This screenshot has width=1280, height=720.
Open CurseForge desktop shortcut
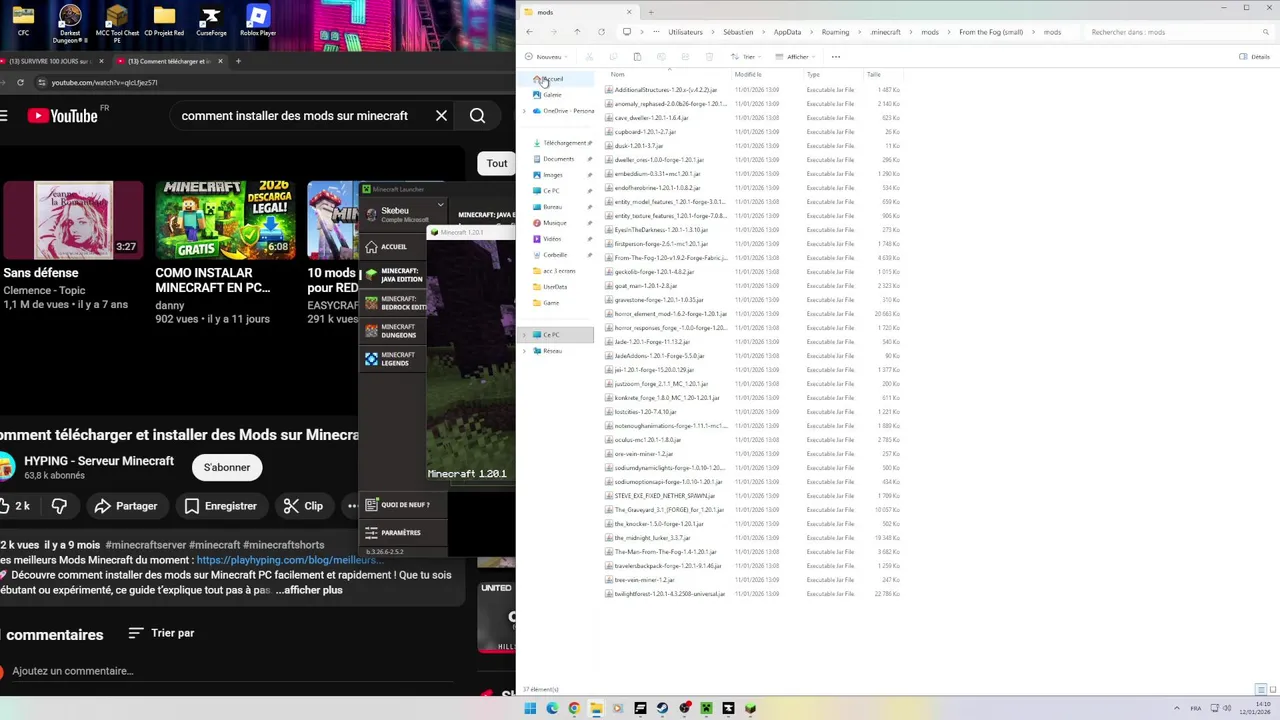pos(211,22)
